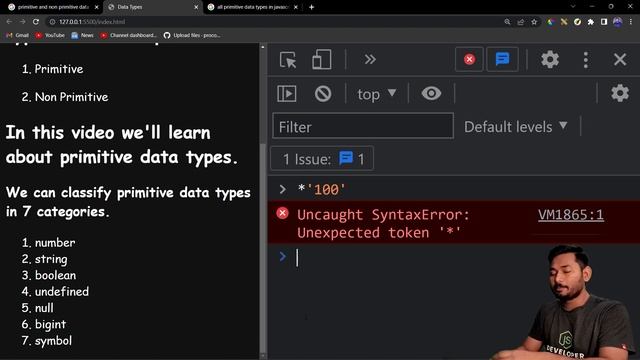This screenshot has width=640, height=360.
Task: Open the YouTube bookmark
Action: [x=50, y=35]
